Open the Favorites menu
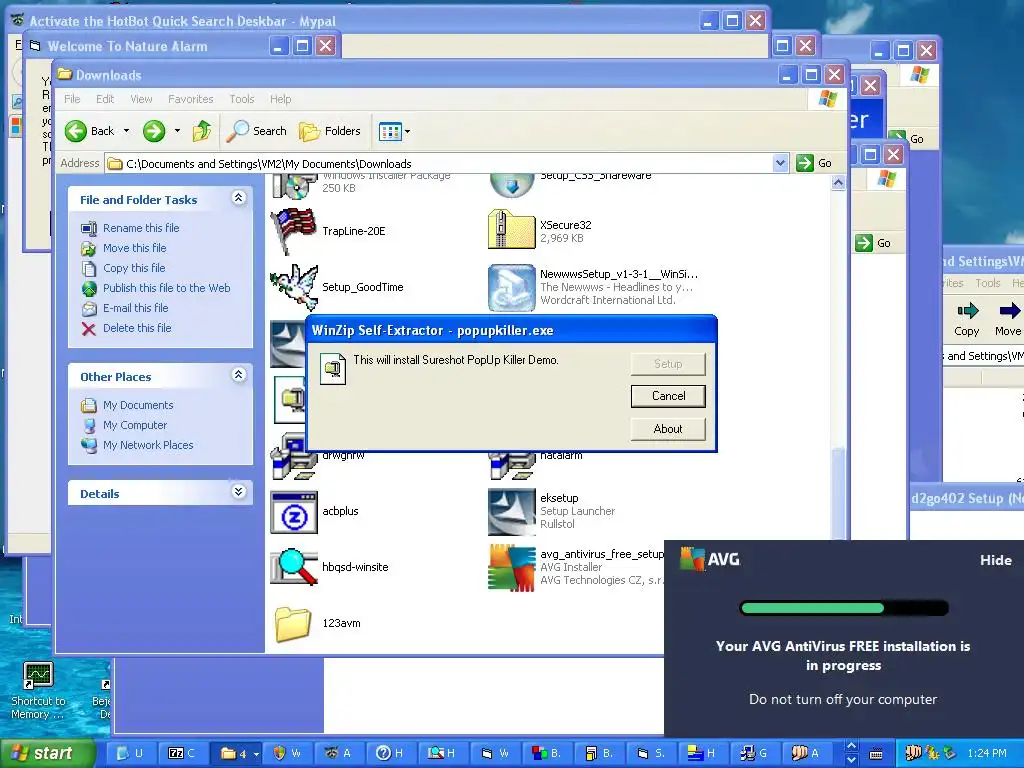 191,99
